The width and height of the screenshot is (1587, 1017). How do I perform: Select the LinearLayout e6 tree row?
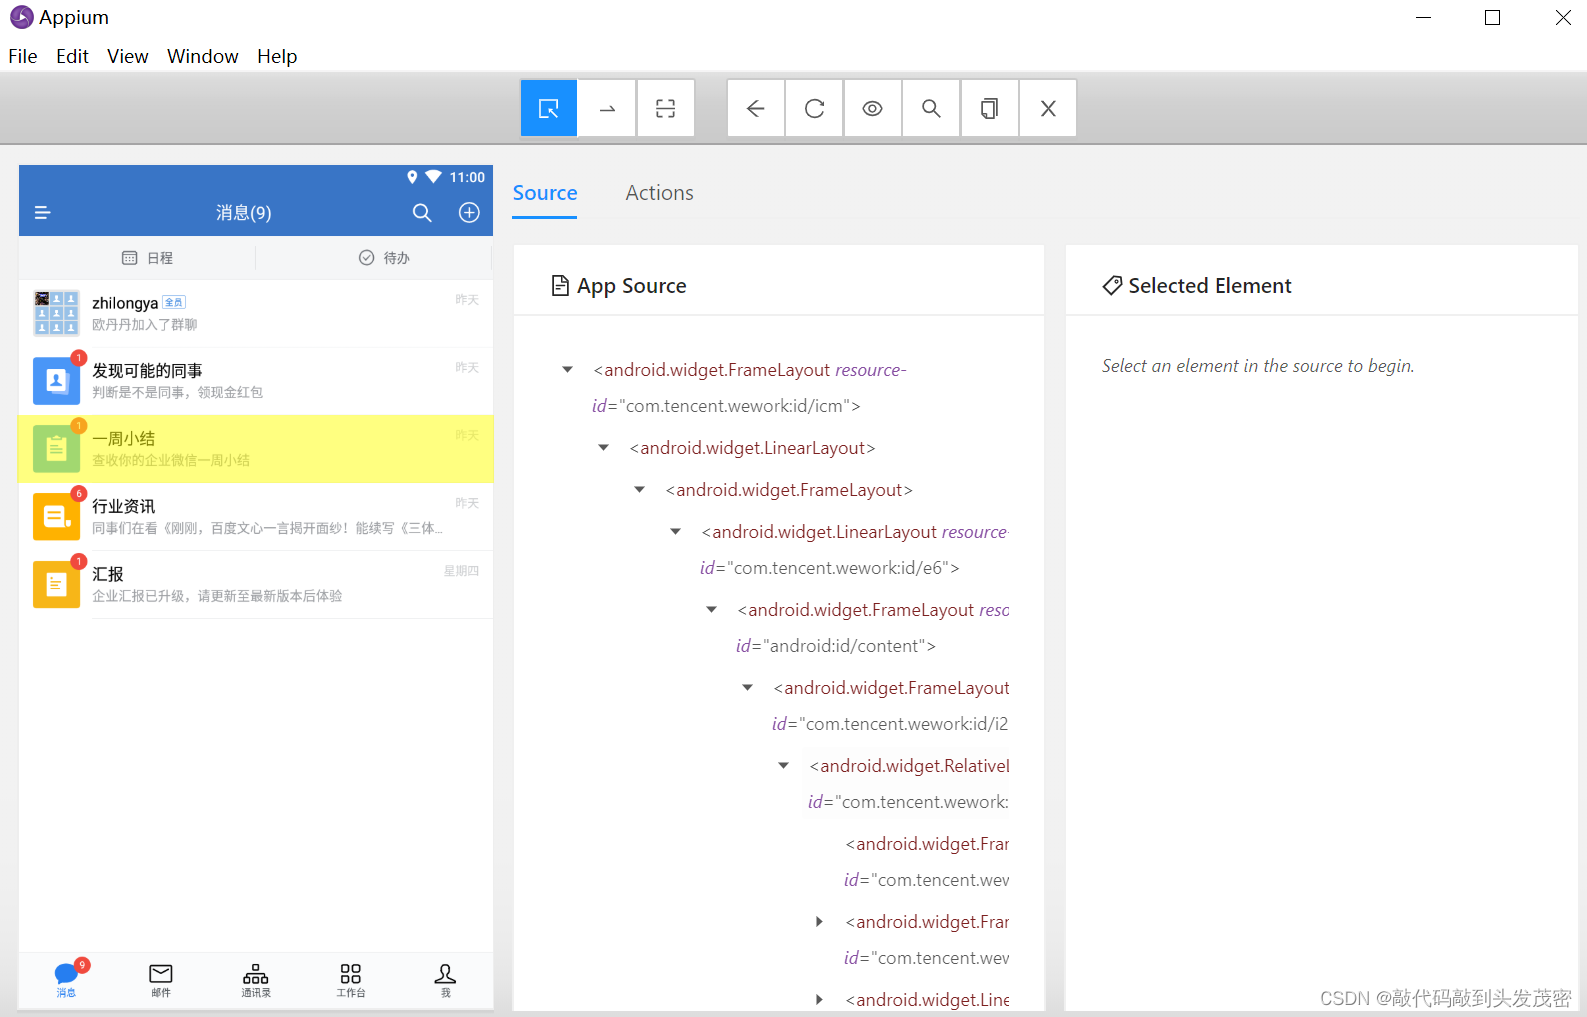tap(854, 550)
